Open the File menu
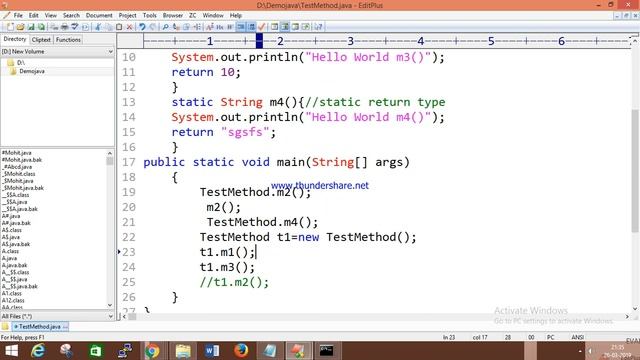640x360 pixels. click(x=18, y=16)
